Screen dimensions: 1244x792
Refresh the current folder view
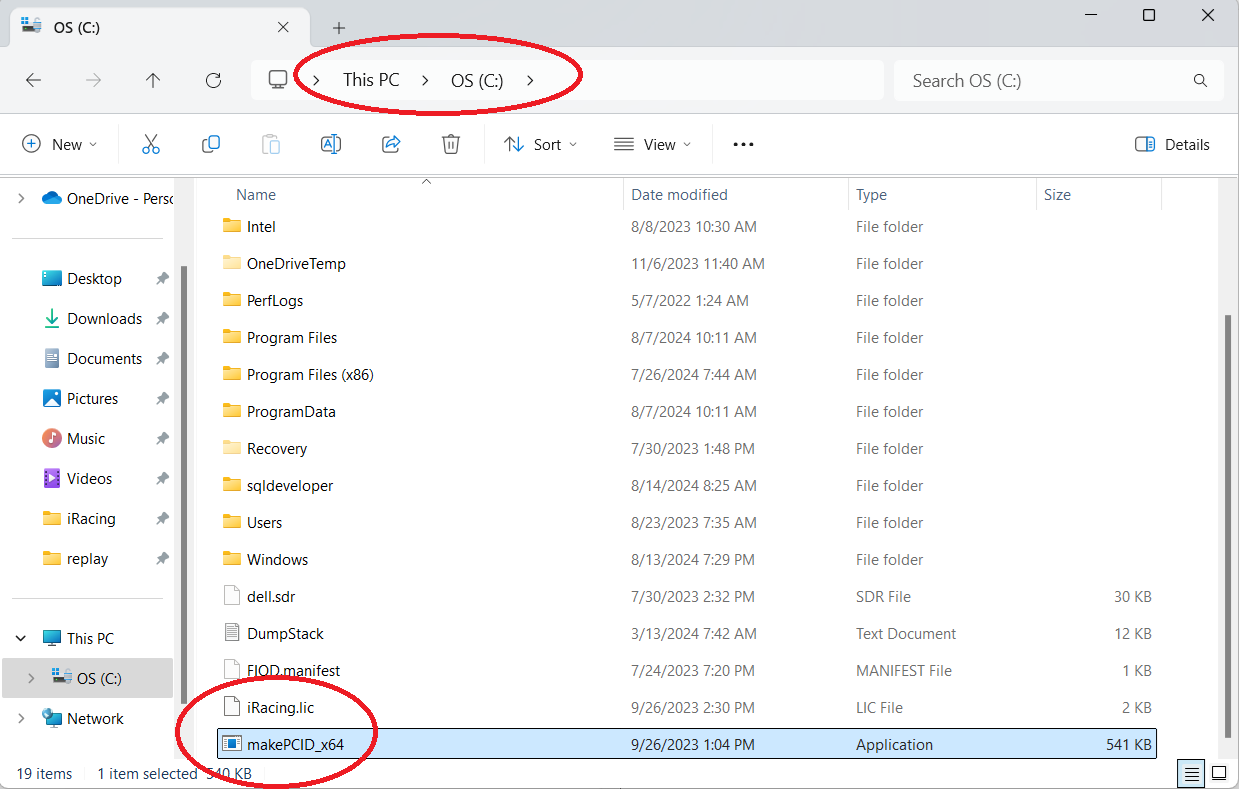coord(213,81)
